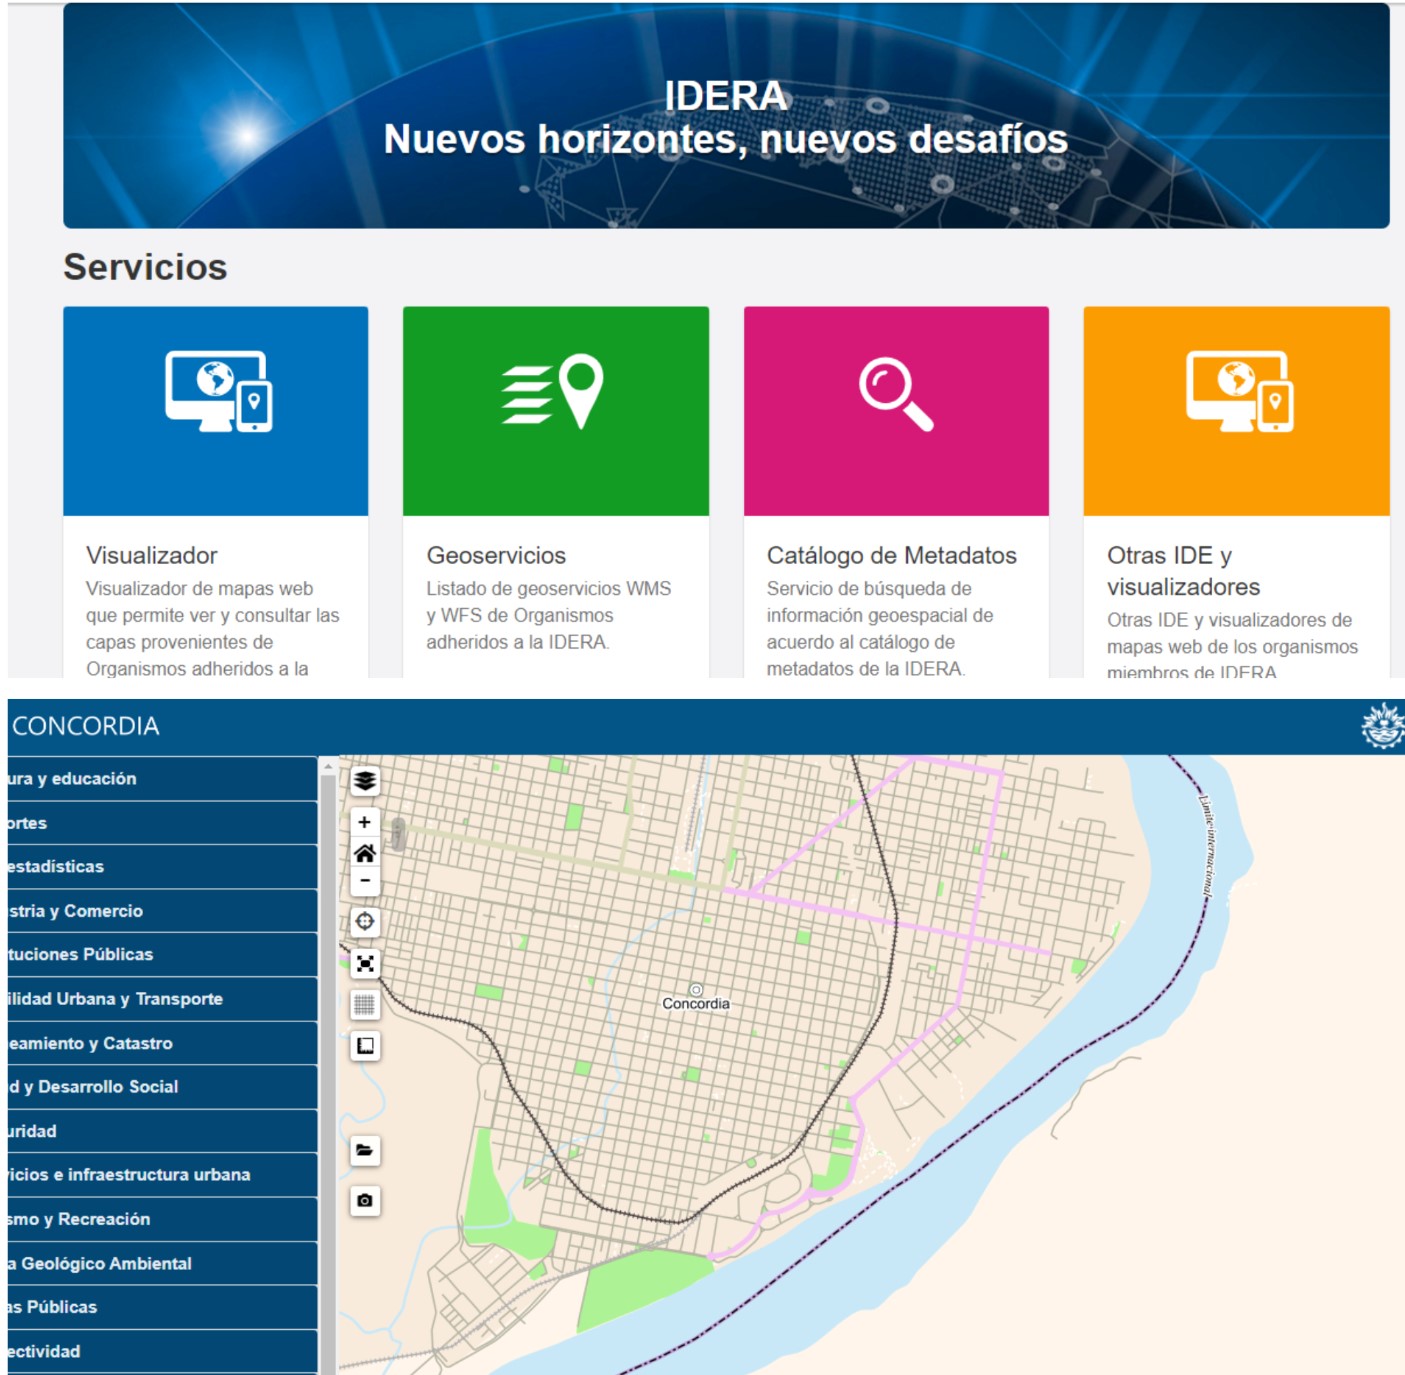The image size is (1405, 1375).
Task: Zoom out with the minus button
Action: coord(365,881)
